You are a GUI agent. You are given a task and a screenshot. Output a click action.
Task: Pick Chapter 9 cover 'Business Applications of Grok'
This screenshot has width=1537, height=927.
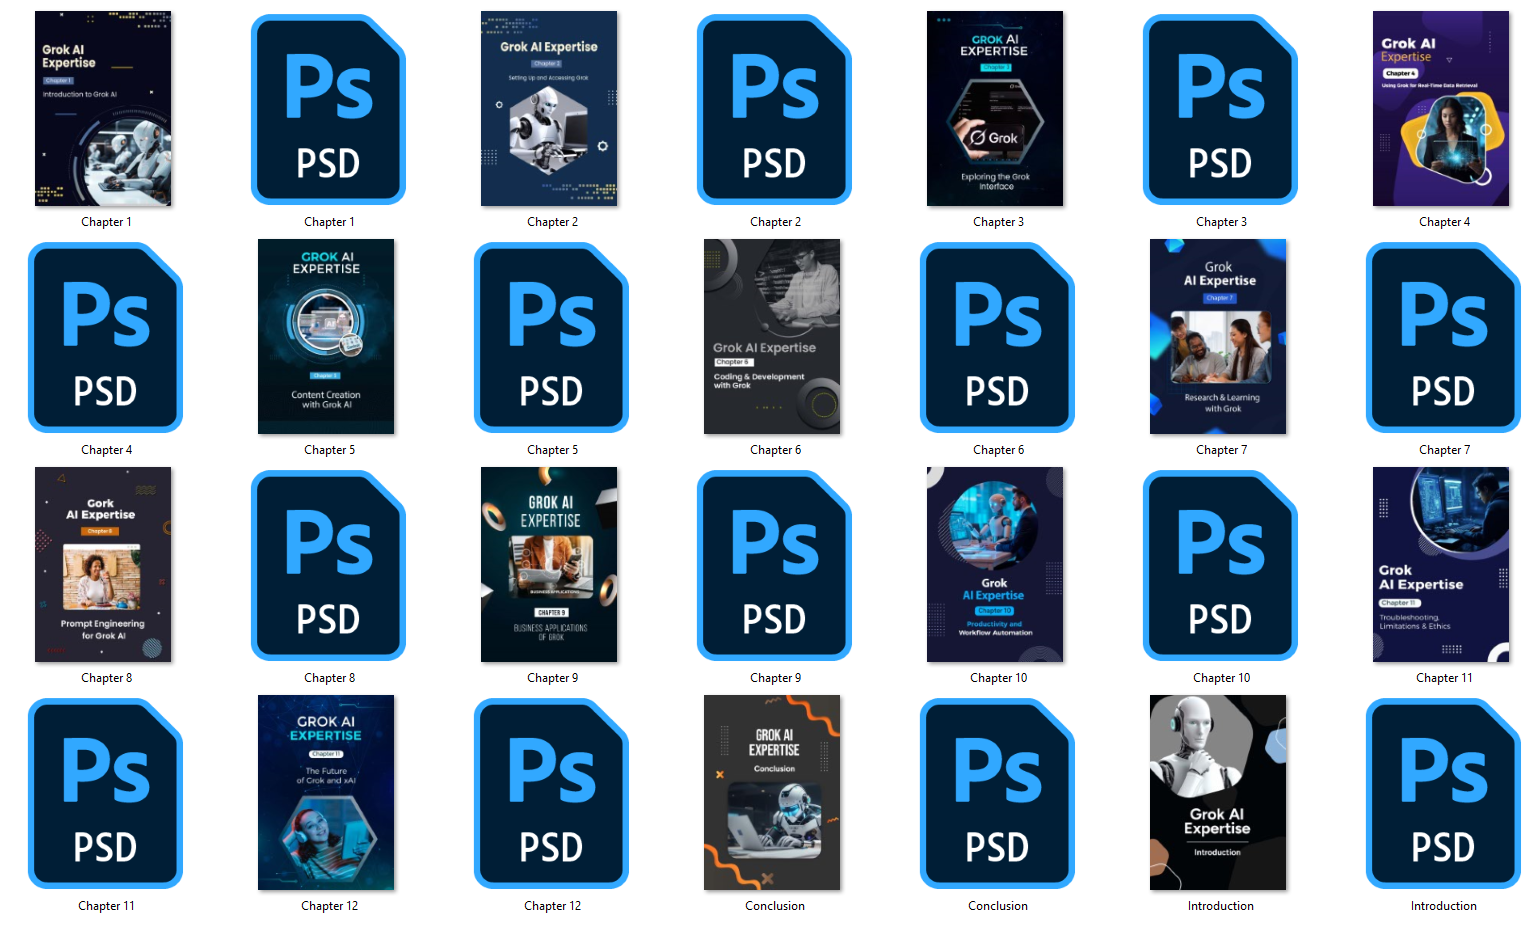tap(549, 564)
